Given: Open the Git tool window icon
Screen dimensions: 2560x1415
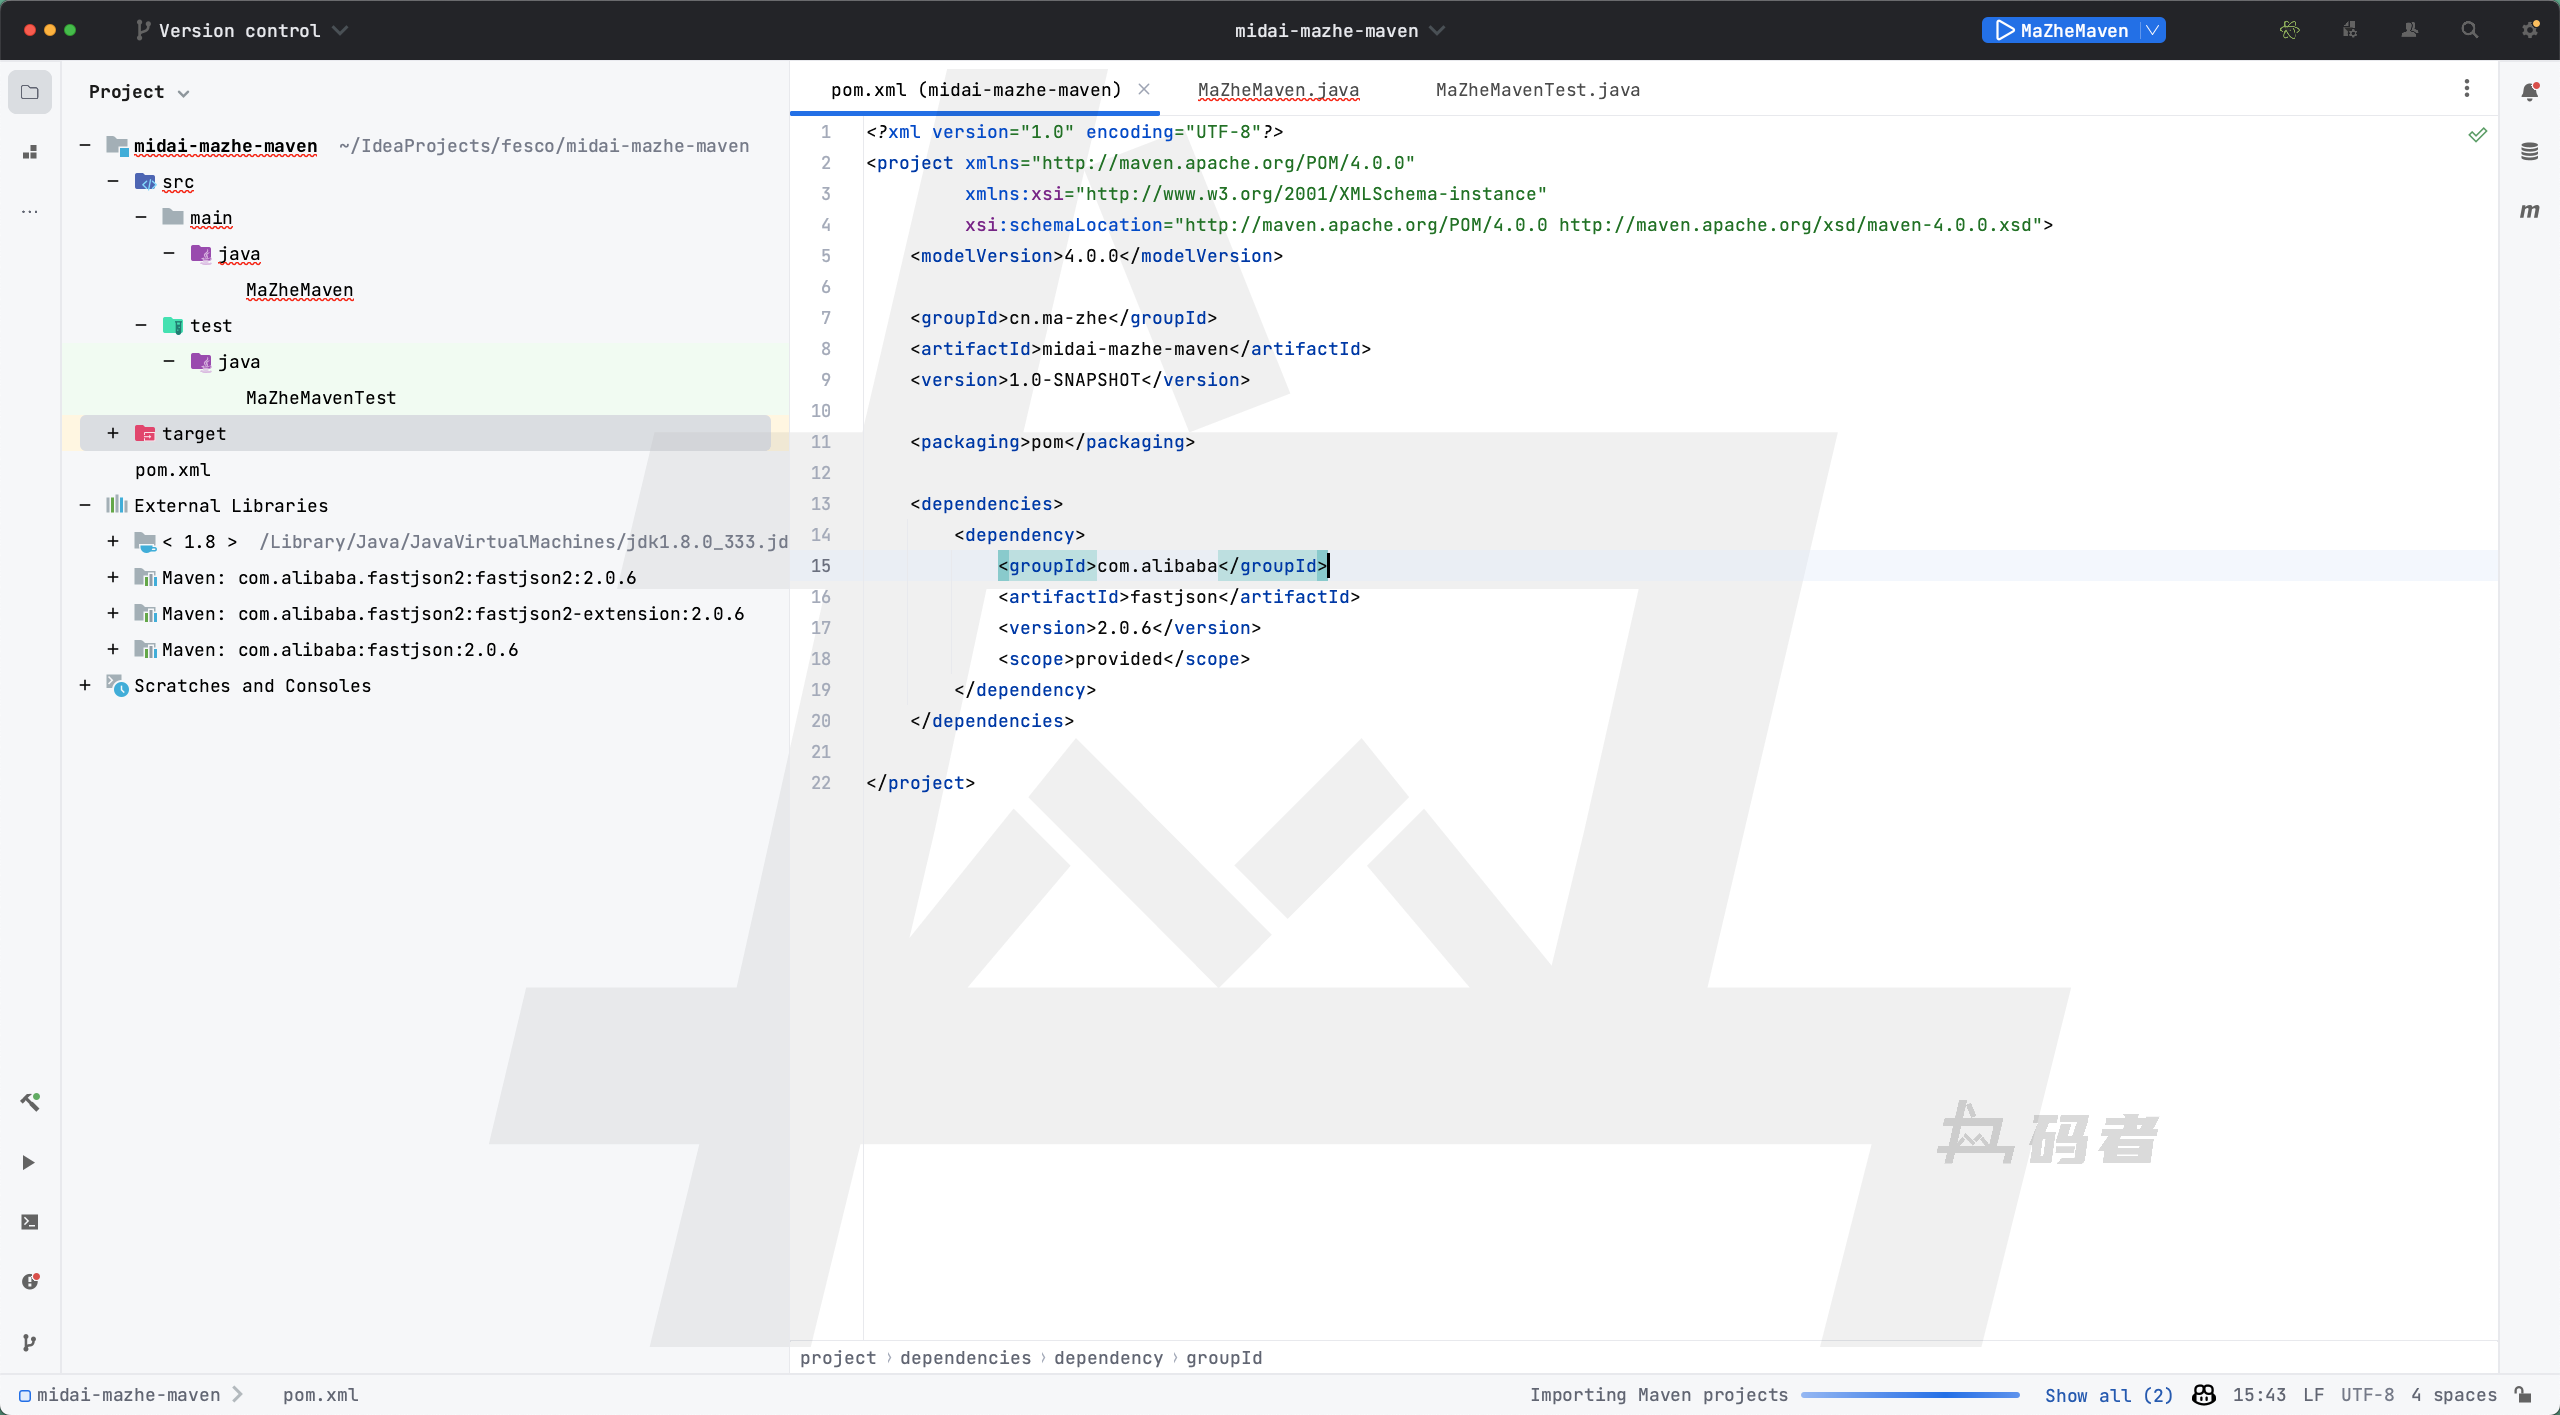Looking at the screenshot, I should (x=30, y=1342).
